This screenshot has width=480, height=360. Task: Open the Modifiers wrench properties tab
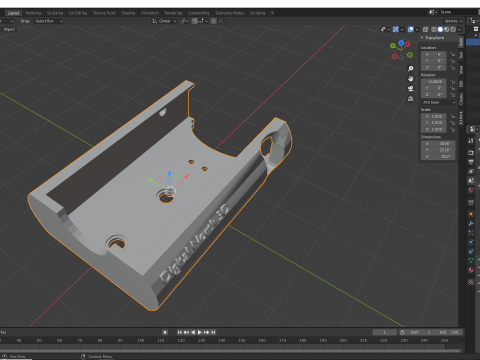coord(471,223)
